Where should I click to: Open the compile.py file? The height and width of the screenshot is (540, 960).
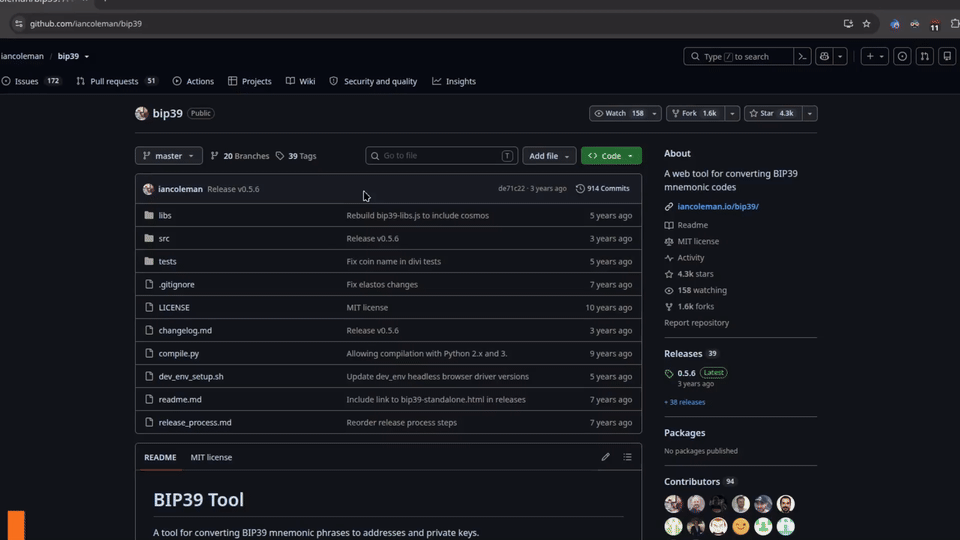179,353
